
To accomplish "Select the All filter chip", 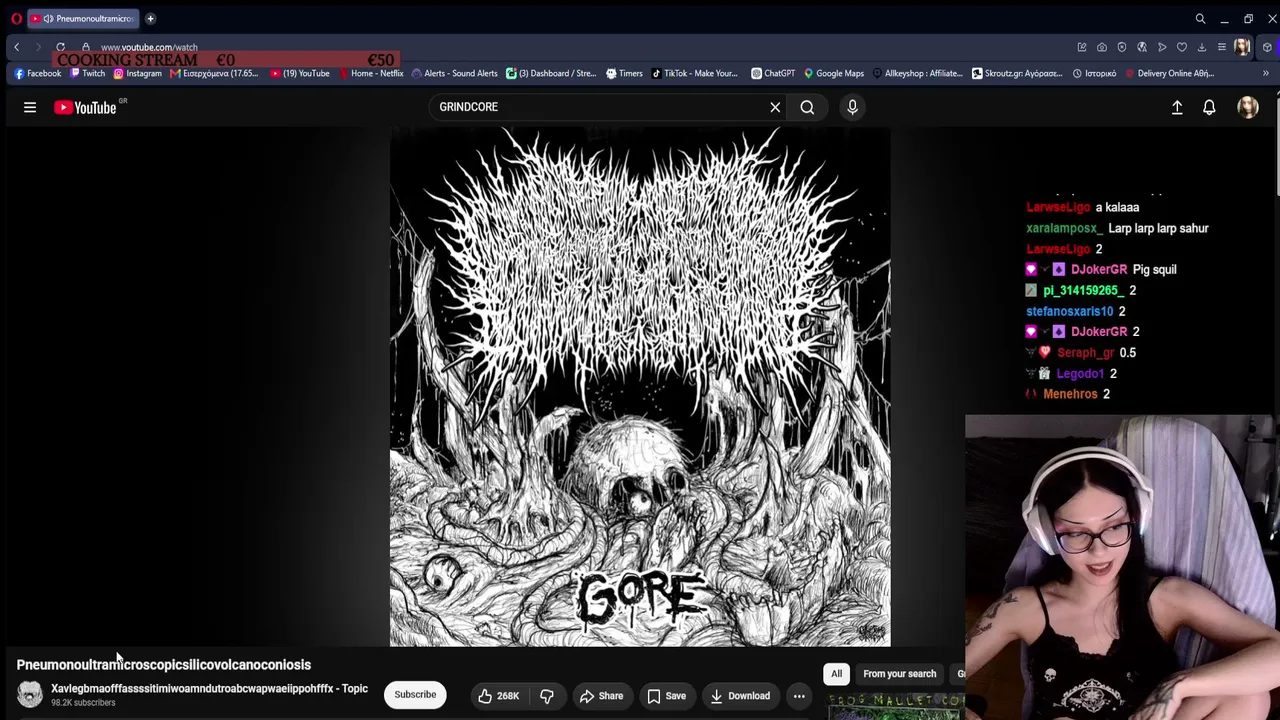I will (x=836, y=674).
